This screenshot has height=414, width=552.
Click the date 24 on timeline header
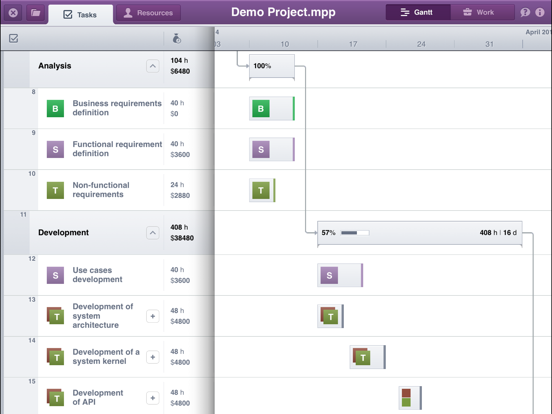coord(421,44)
